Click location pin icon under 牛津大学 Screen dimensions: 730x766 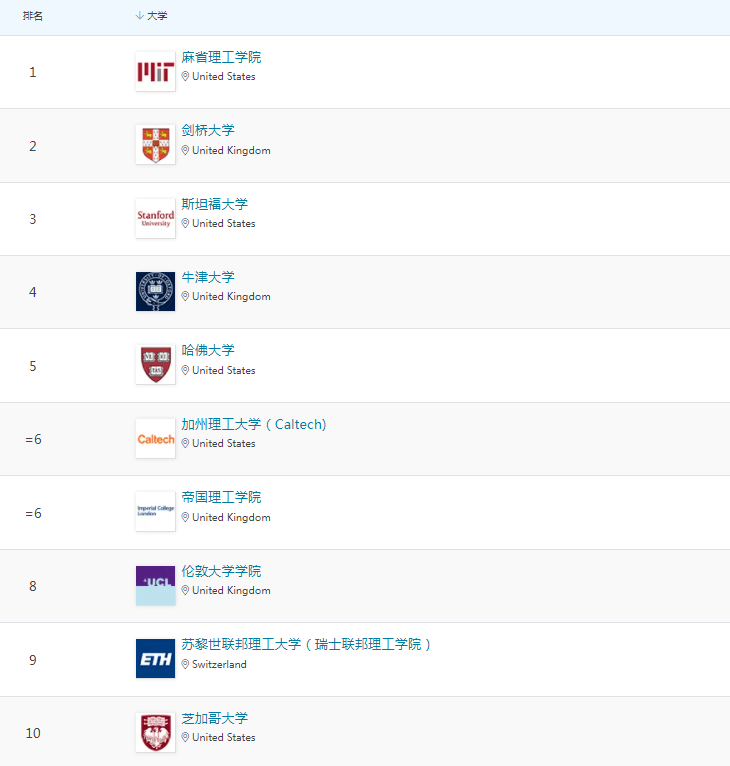185,296
